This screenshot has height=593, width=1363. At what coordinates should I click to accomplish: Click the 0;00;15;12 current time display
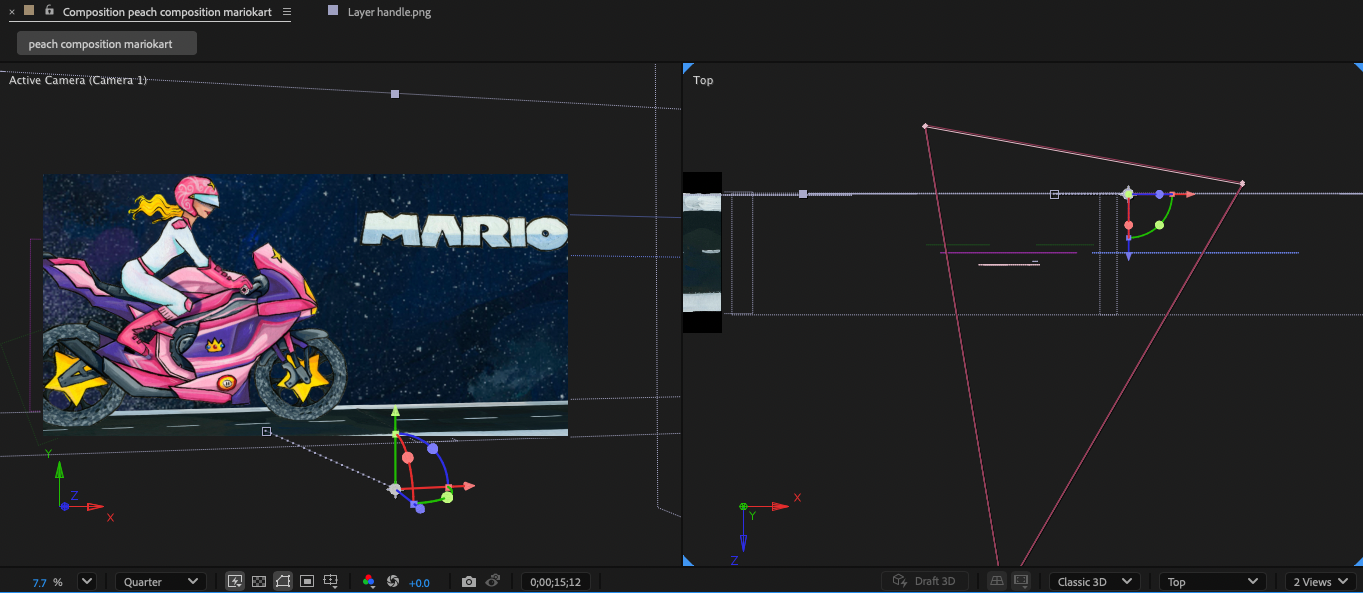556,582
